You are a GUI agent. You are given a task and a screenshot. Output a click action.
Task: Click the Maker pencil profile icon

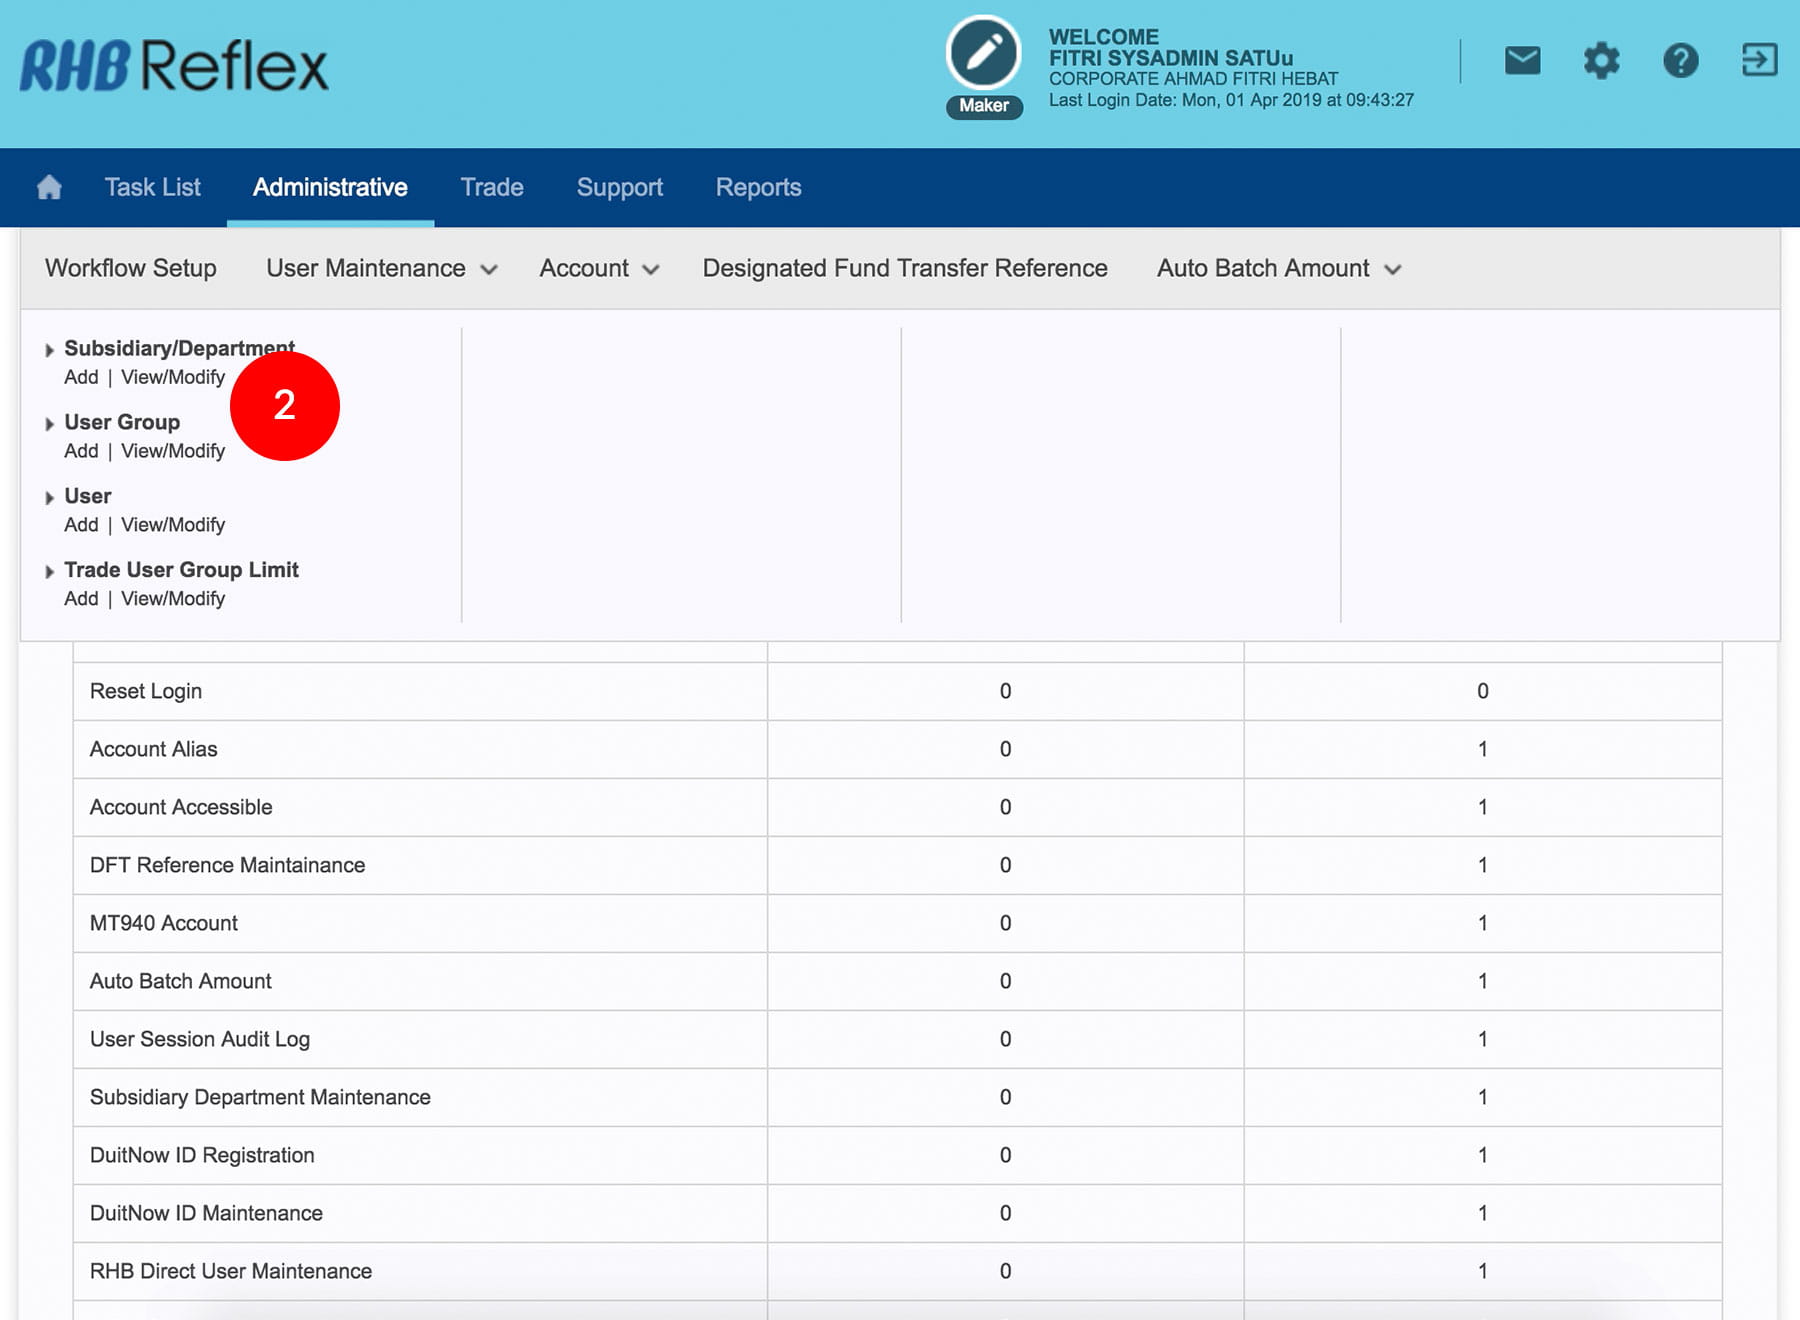[x=983, y=54]
